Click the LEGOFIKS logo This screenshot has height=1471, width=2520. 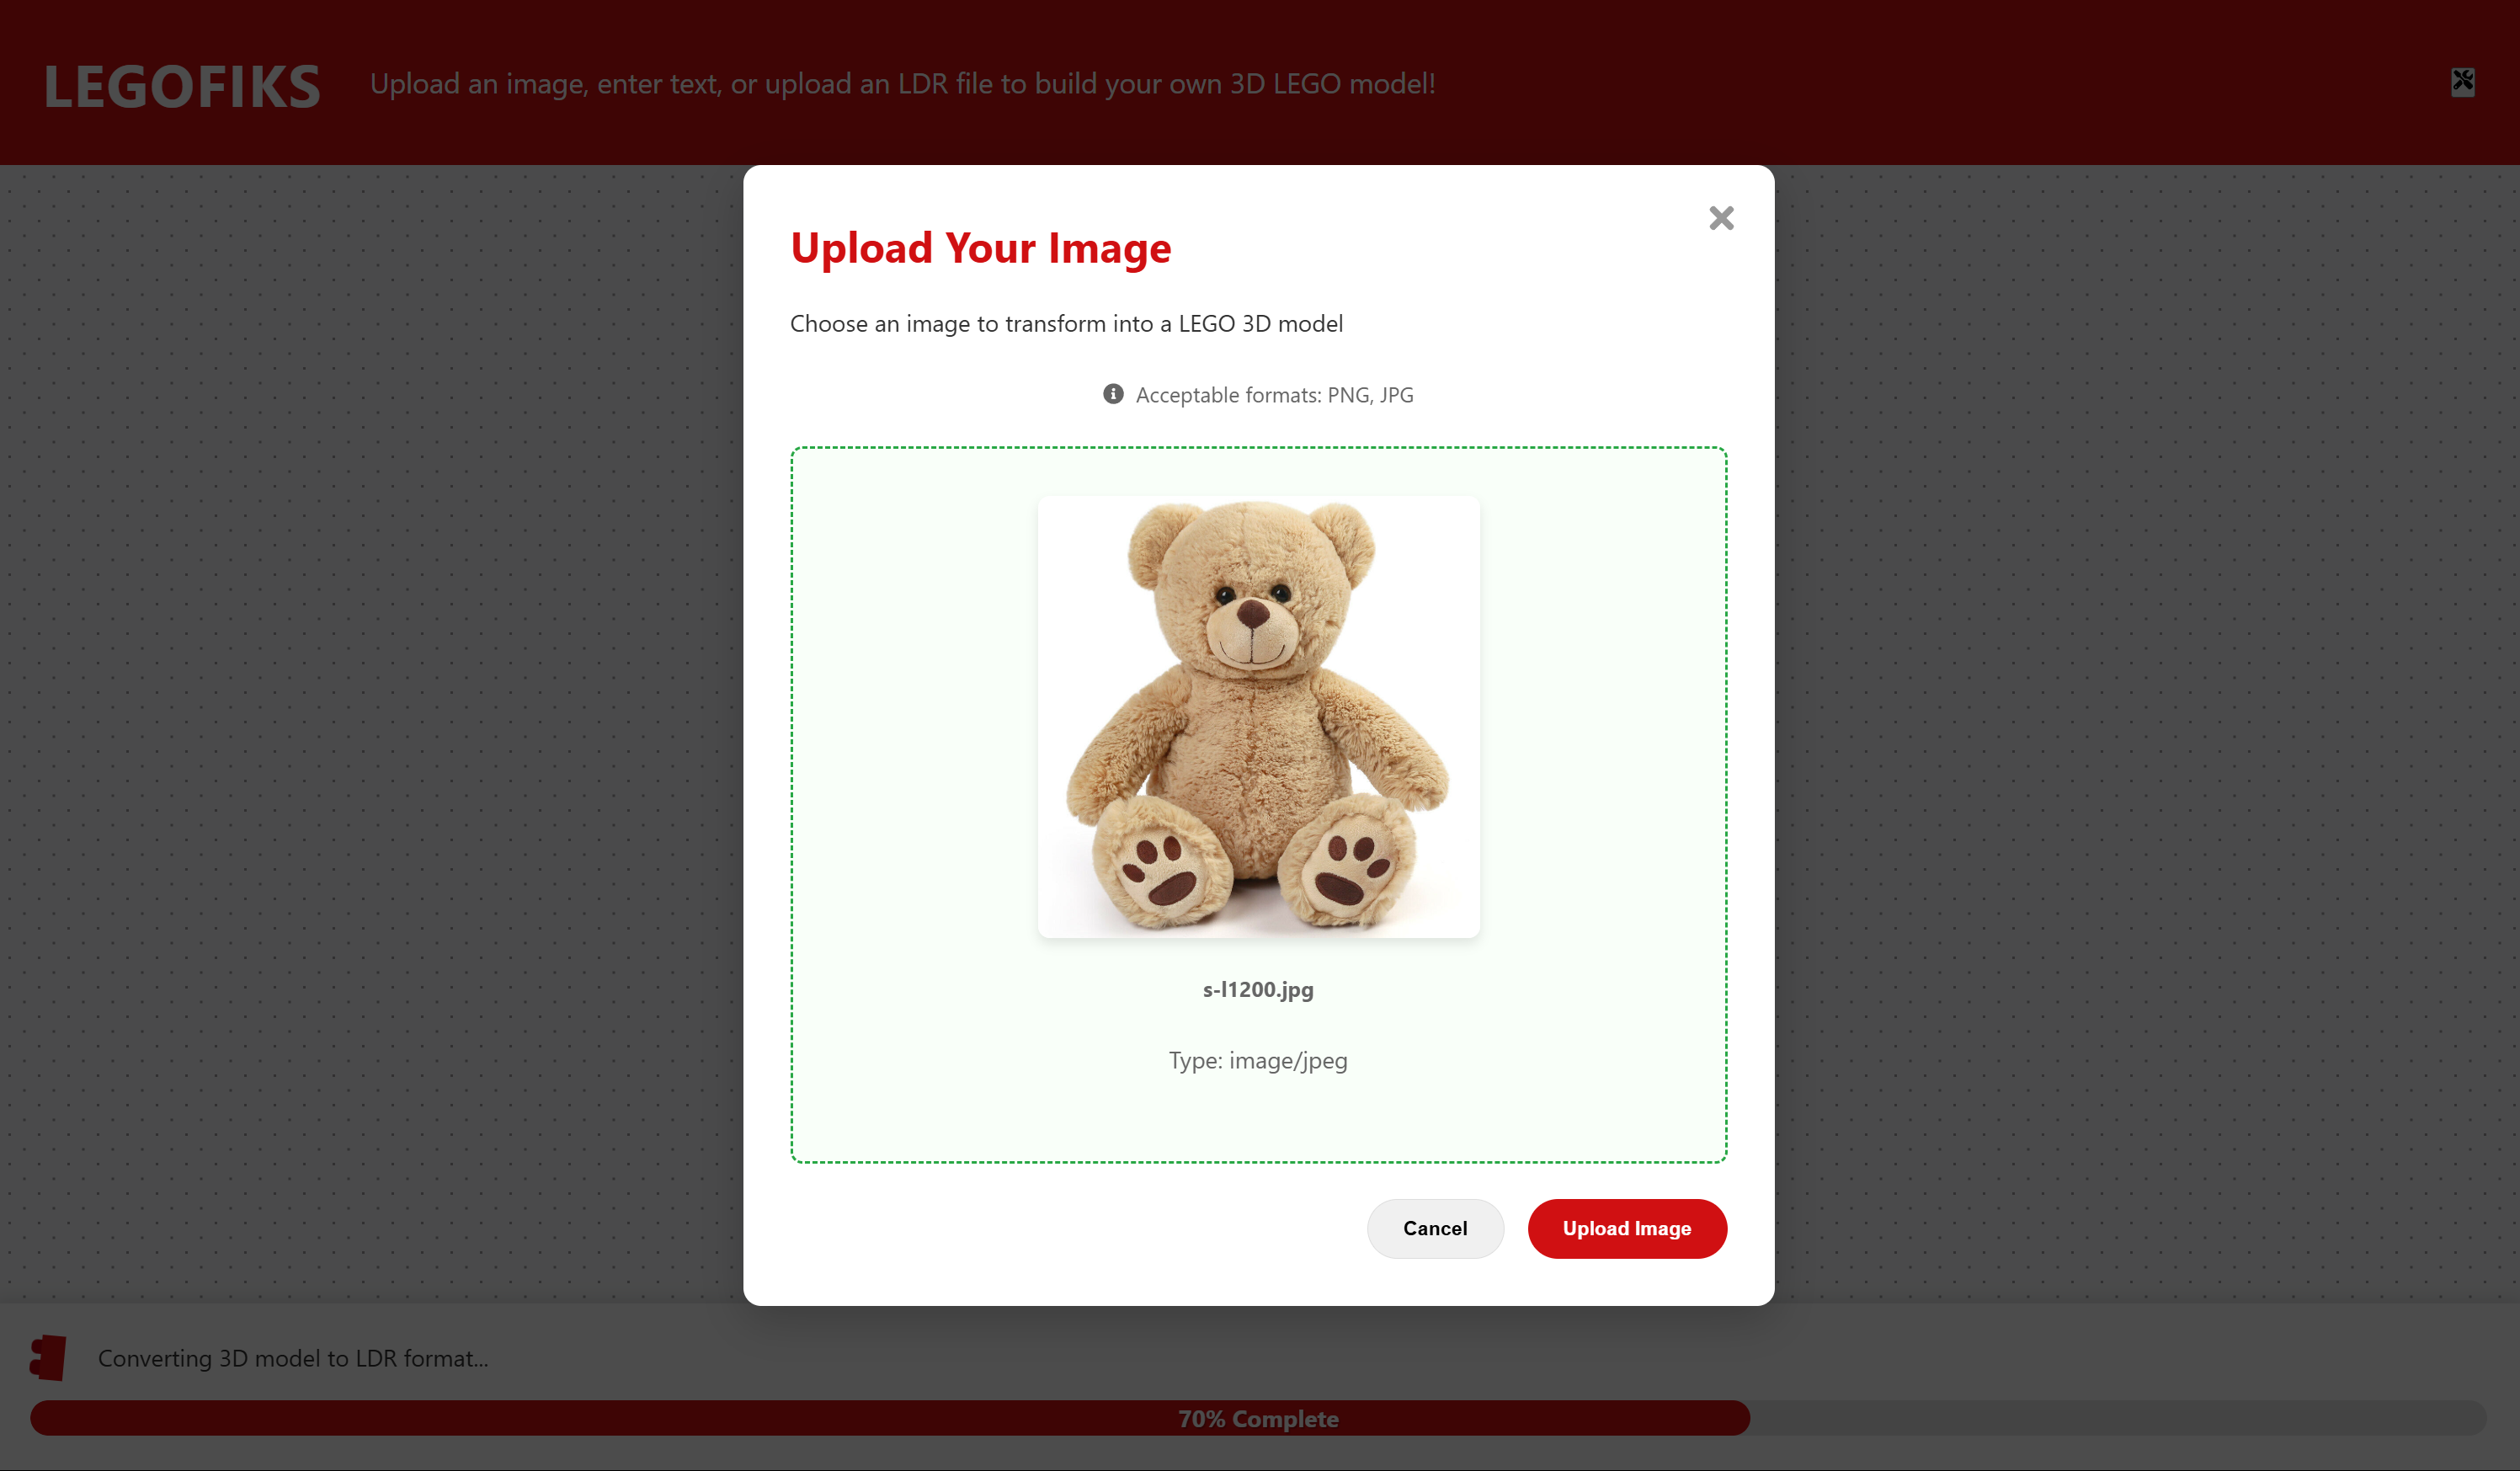pyautogui.click(x=182, y=86)
